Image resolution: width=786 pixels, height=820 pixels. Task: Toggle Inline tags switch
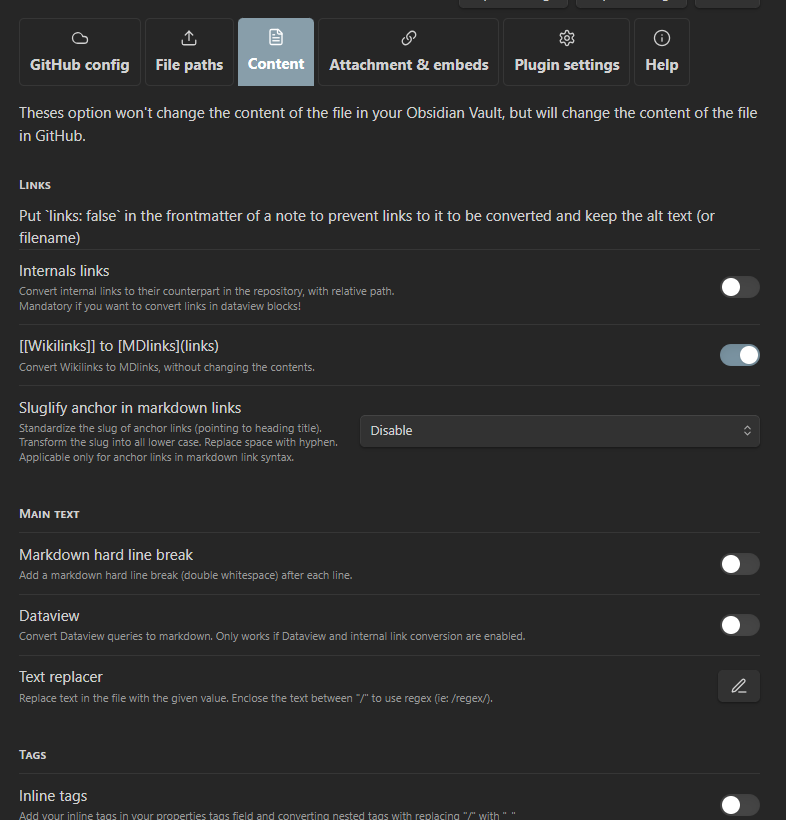click(739, 805)
